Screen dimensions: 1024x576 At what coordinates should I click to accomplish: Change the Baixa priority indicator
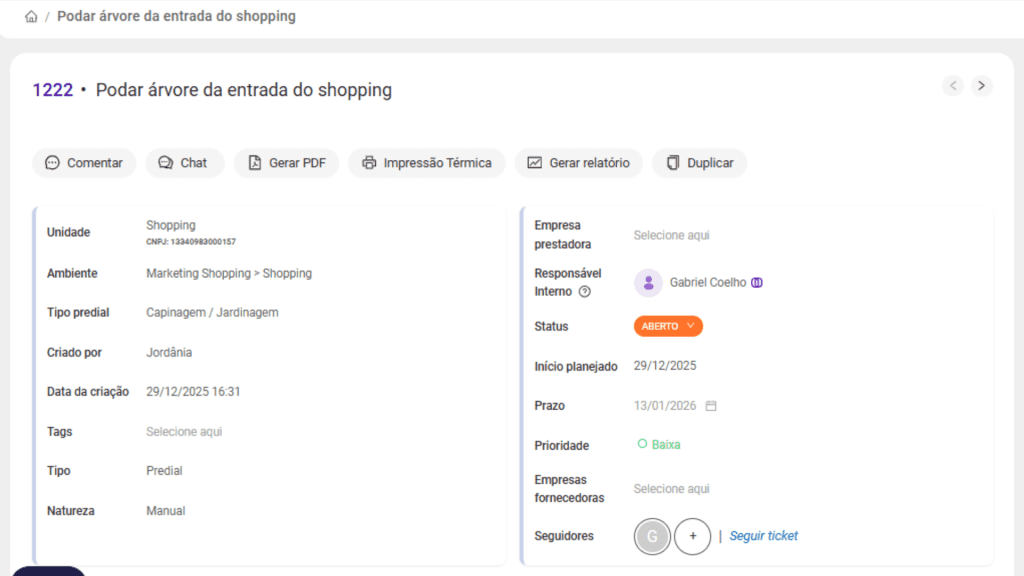click(x=659, y=445)
